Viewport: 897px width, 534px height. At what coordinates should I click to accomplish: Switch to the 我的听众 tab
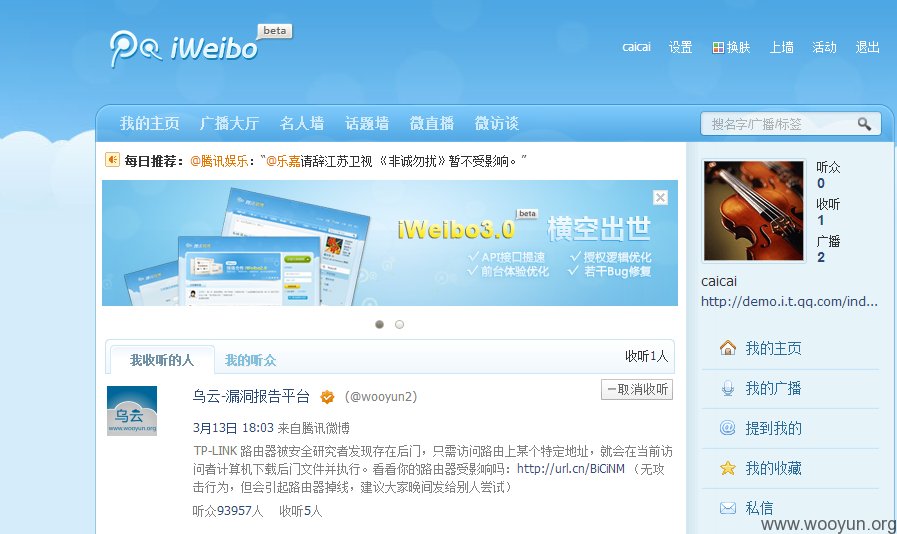tap(251, 360)
